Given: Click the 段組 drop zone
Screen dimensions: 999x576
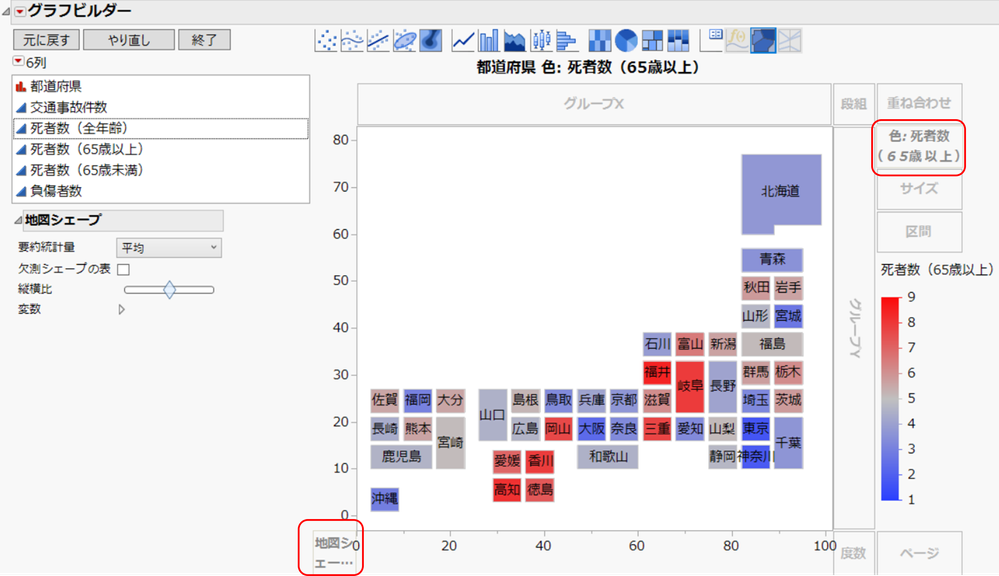Looking at the screenshot, I should point(853,104).
